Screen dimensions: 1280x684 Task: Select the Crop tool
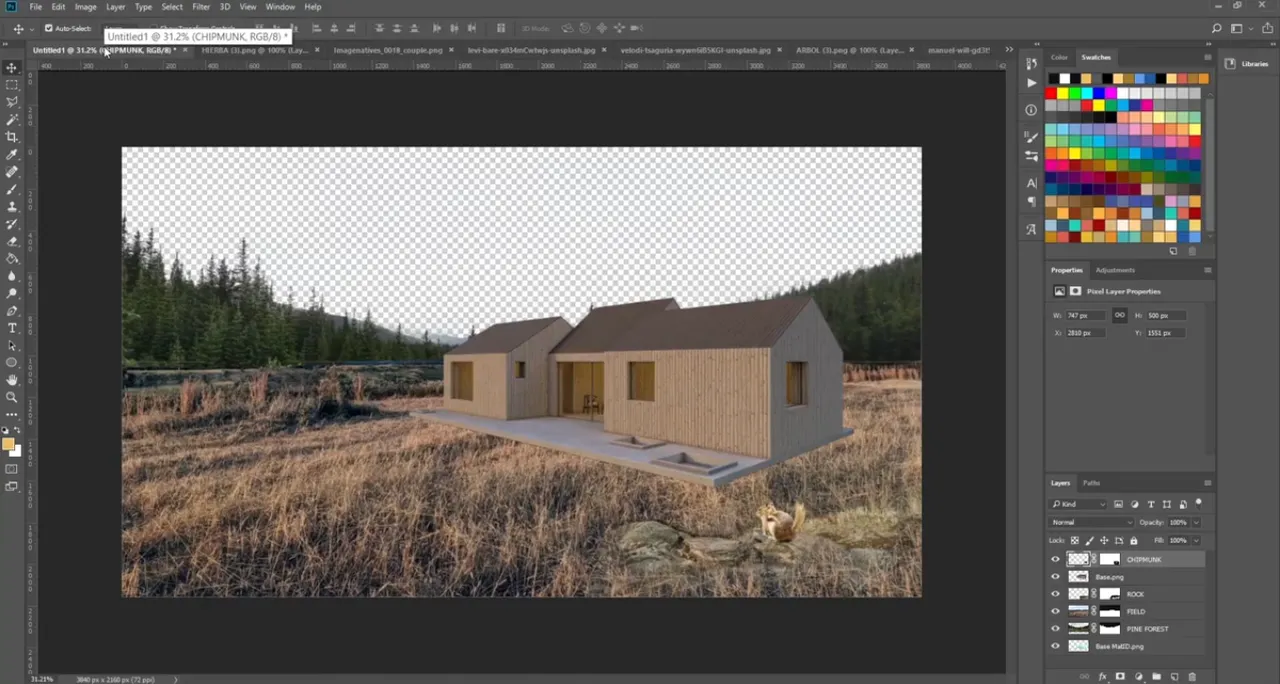click(x=12, y=137)
